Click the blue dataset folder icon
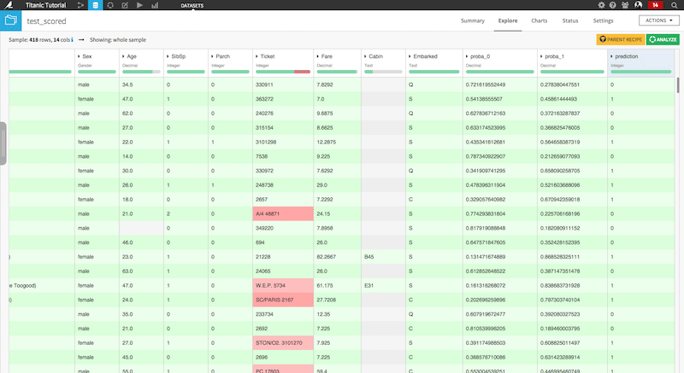This screenshot has height=373, width=684. click(10, 21)
